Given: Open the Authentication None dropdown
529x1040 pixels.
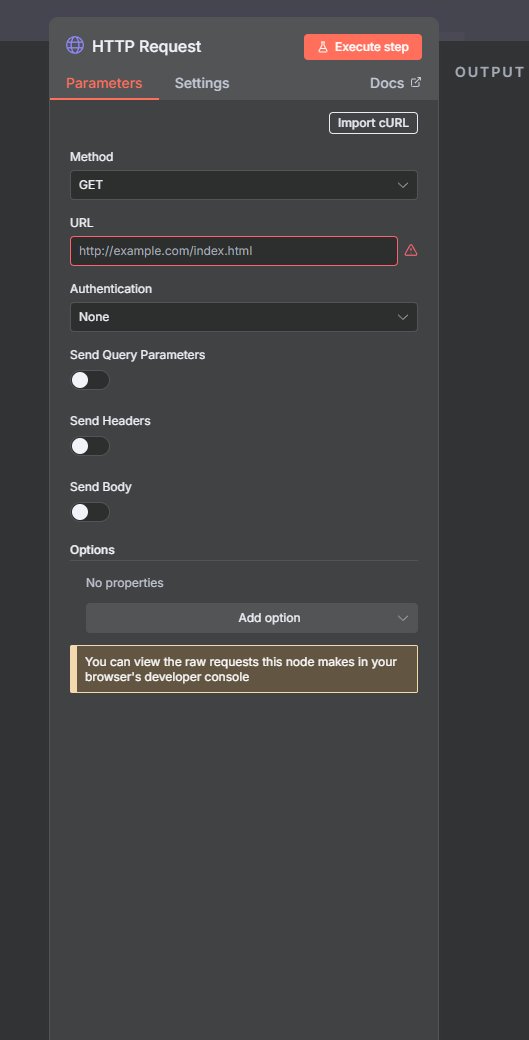Looking at the screenshot, I should click(x=244, y=317).
